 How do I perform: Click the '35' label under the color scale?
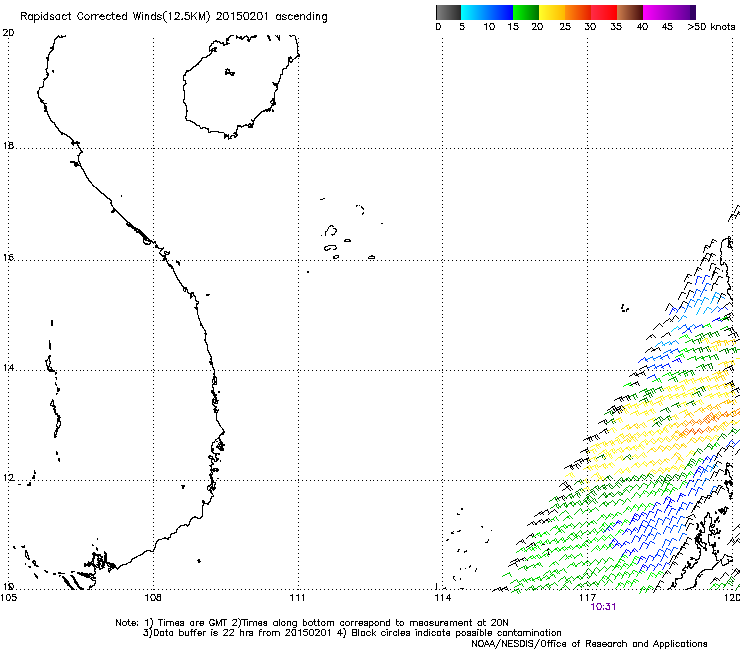coord(616,27)
